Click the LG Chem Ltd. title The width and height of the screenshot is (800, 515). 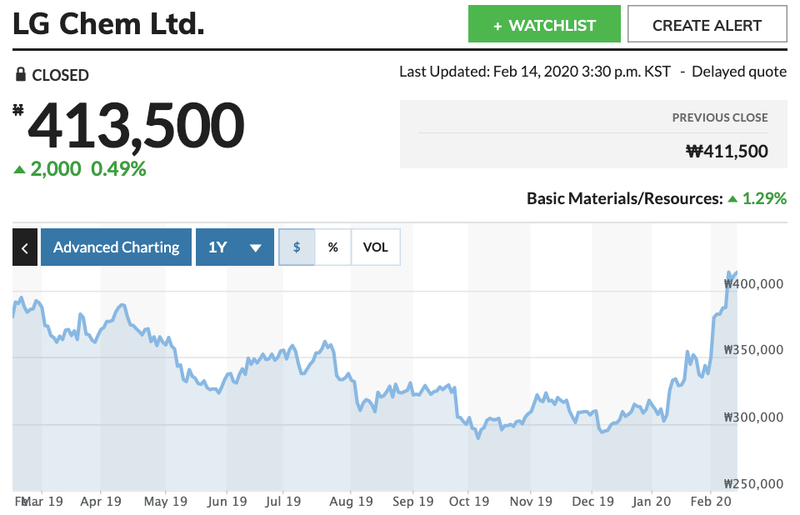pos(109,23)
